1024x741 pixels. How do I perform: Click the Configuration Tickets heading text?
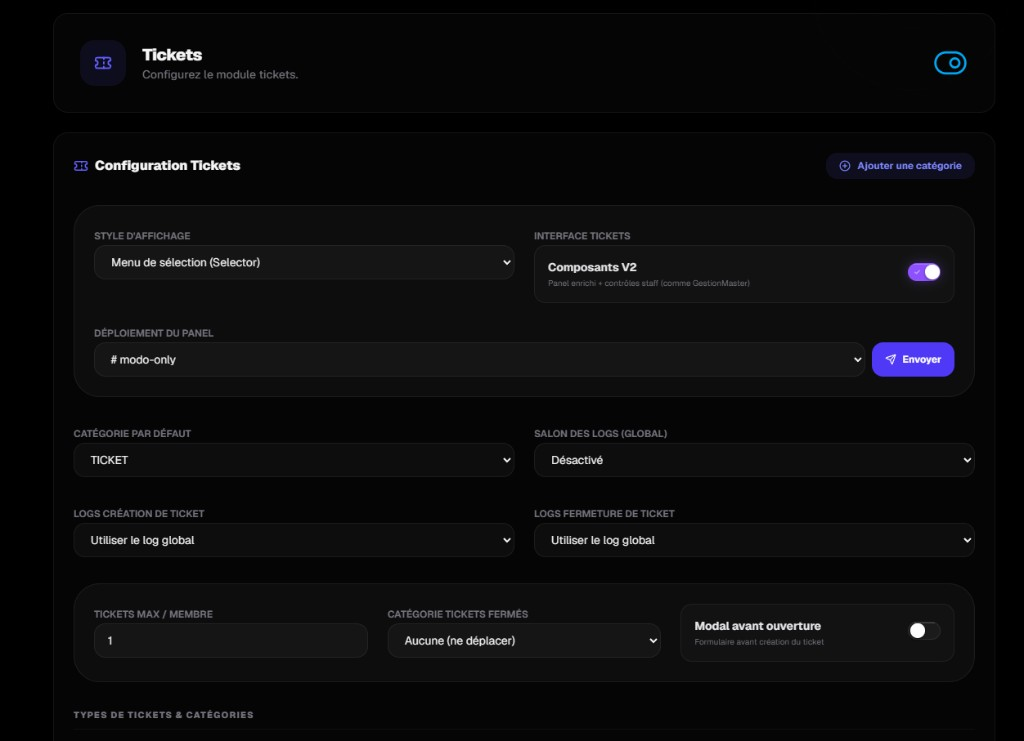coord(168,166)
